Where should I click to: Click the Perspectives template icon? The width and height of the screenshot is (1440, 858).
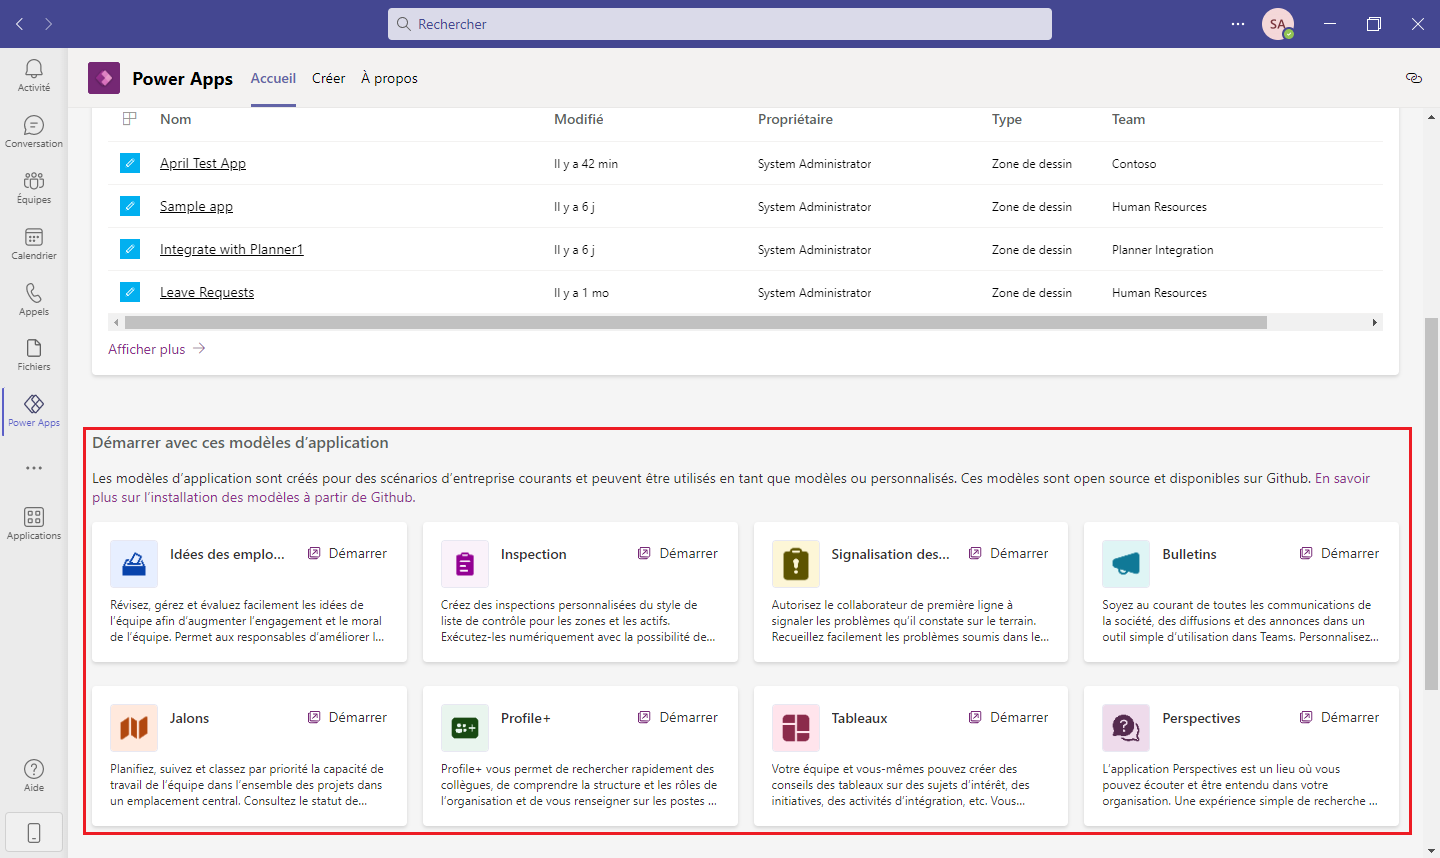point(1126,728)
